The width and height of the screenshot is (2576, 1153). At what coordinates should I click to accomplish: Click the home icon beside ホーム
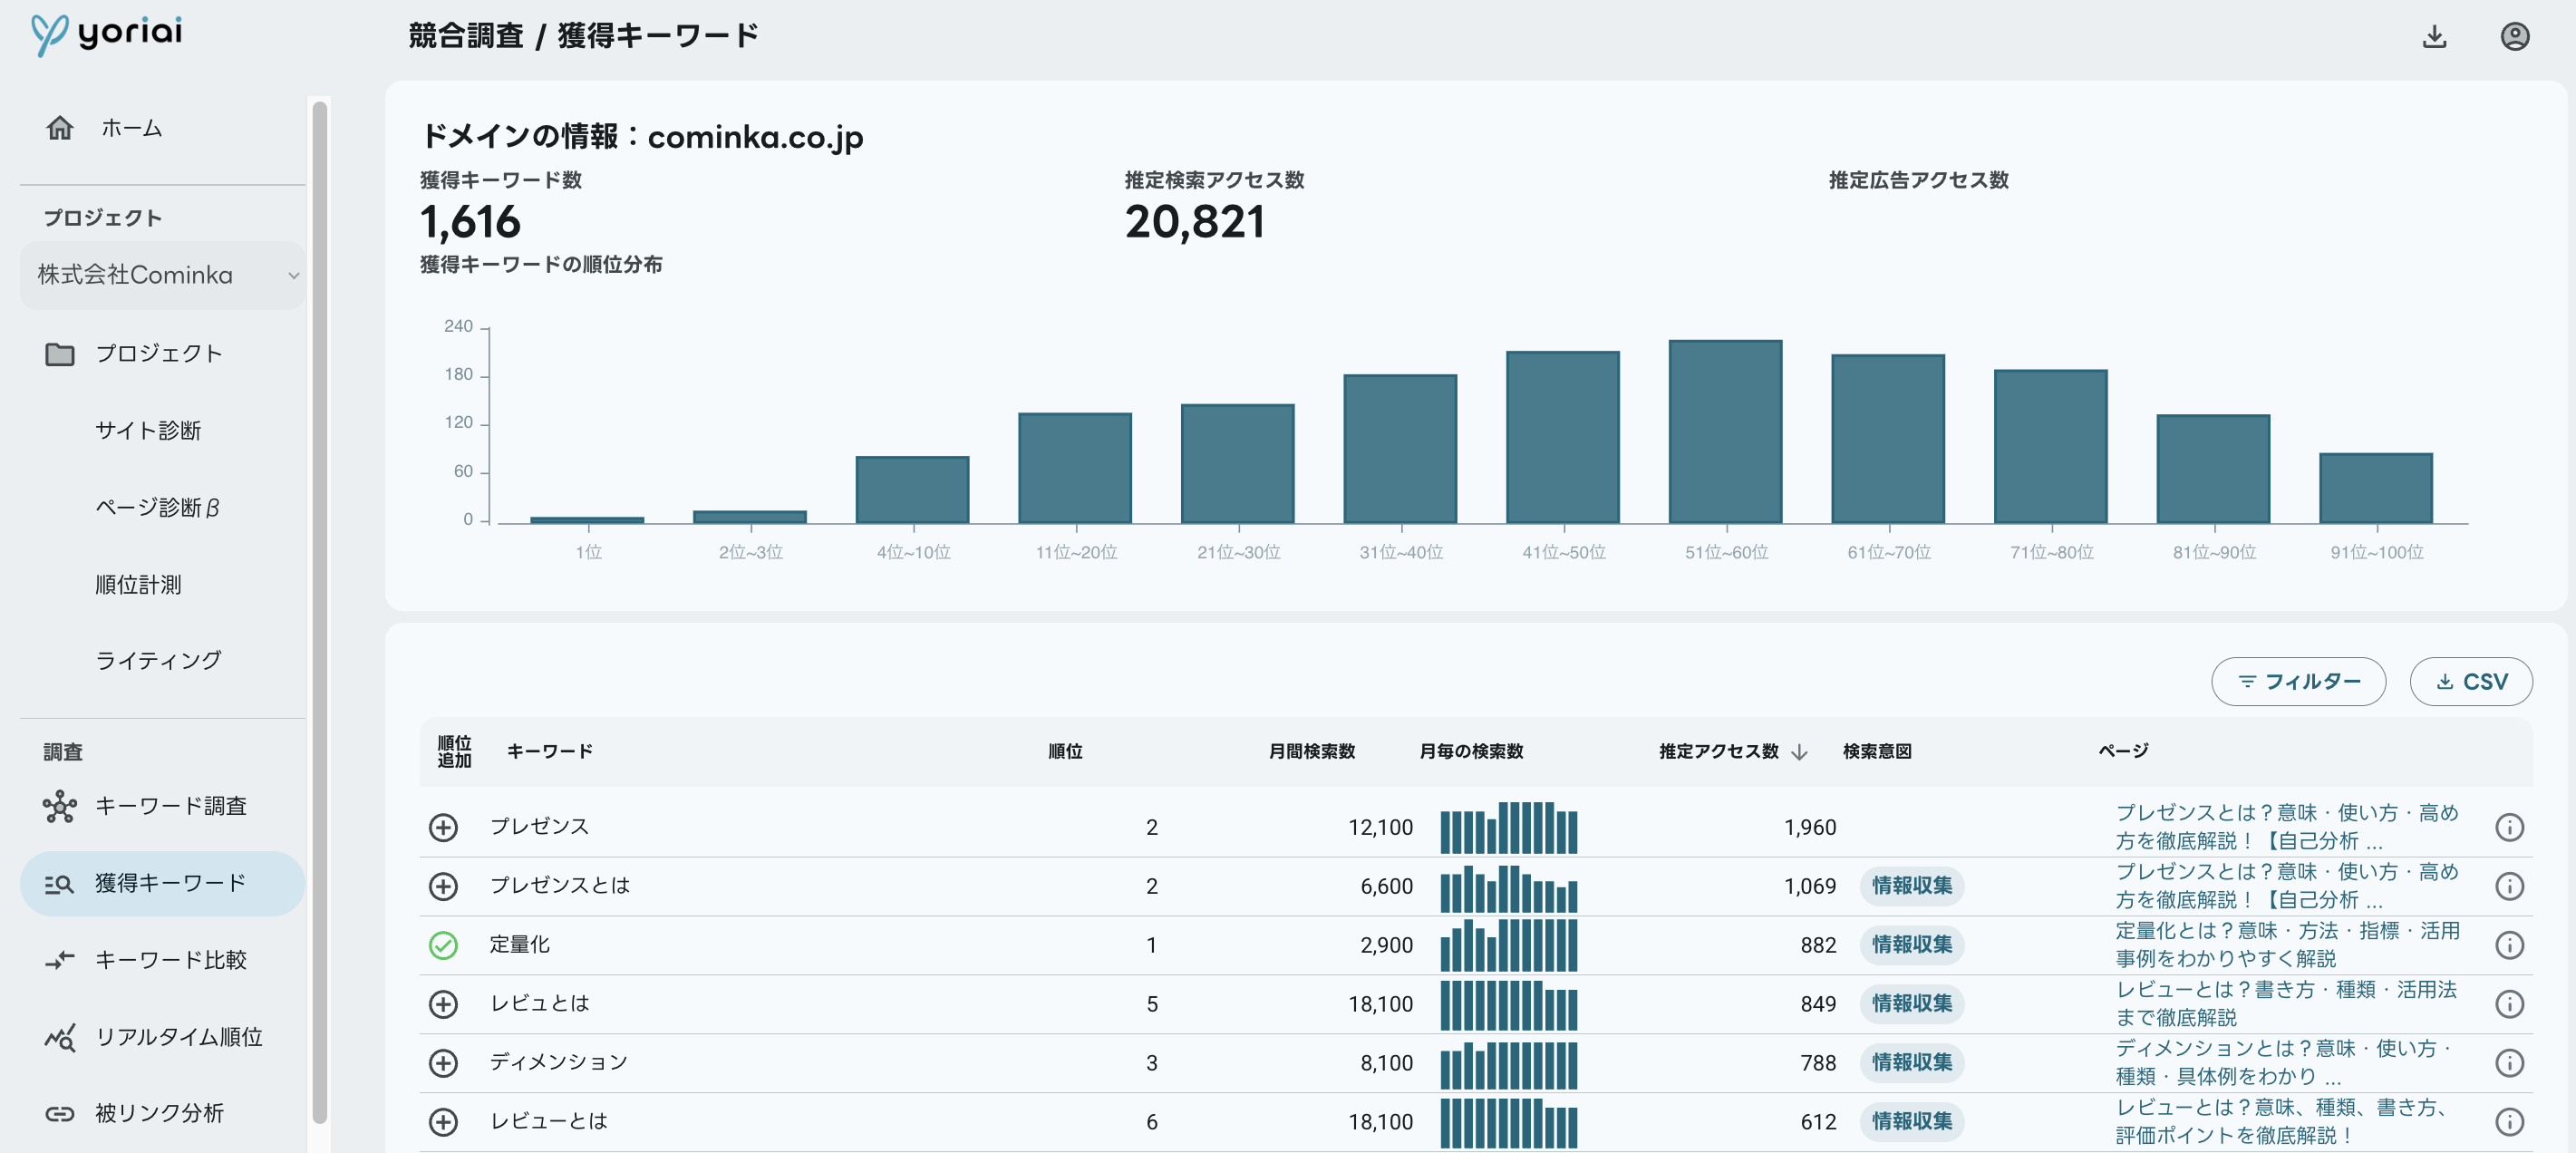pos(60,128)
